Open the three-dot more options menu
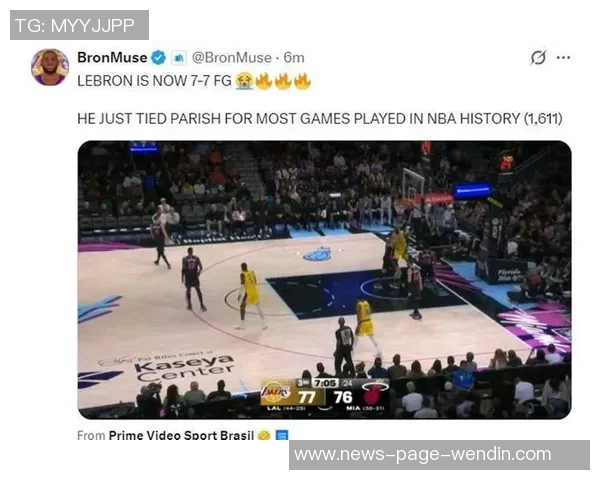600x480 pixels. pyautogui.click(x=563, y=58)
